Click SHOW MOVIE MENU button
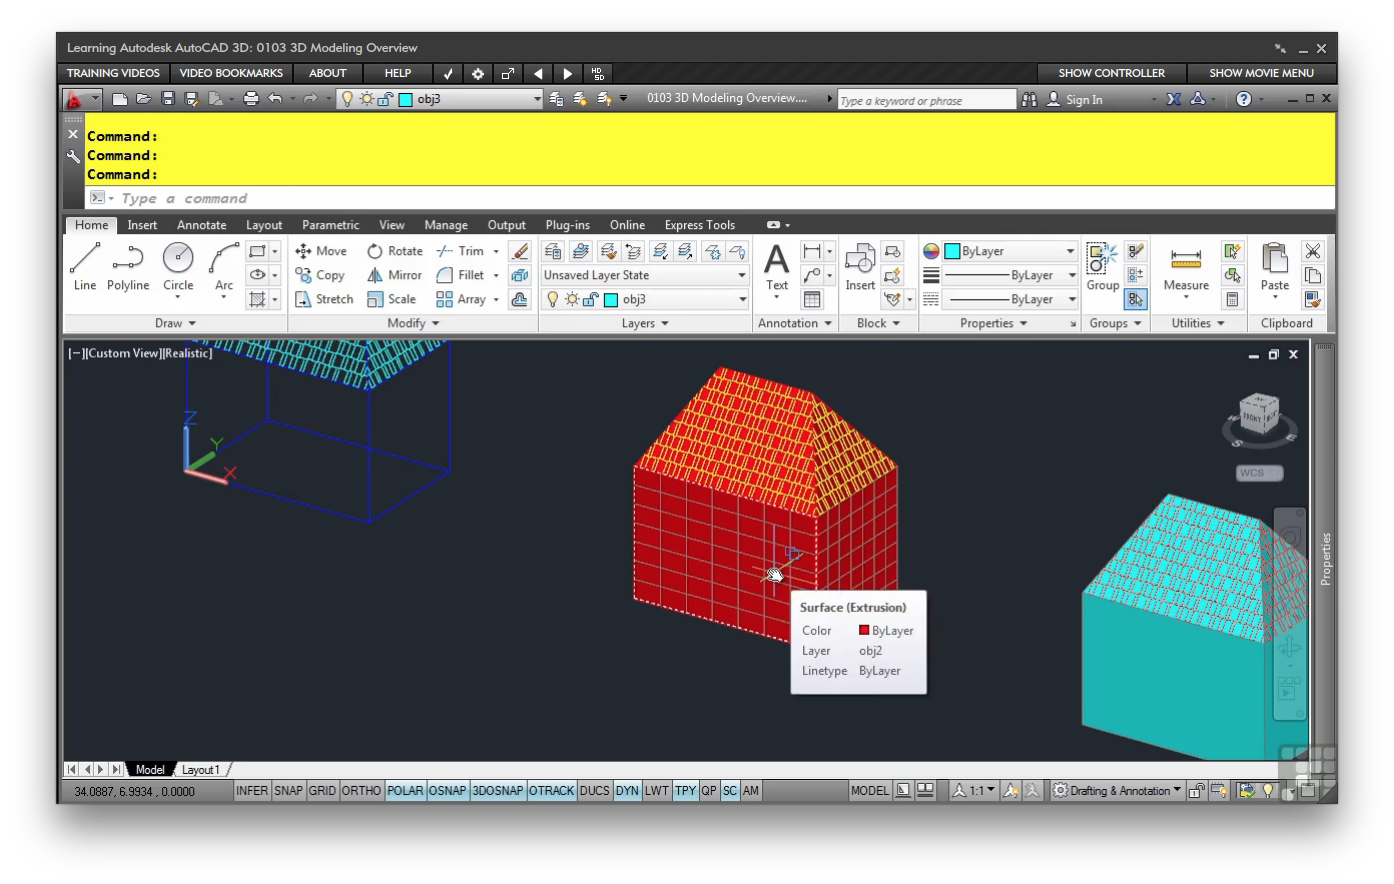The height and width of the screenshot is (884, 1394). tap(1261, 73)
